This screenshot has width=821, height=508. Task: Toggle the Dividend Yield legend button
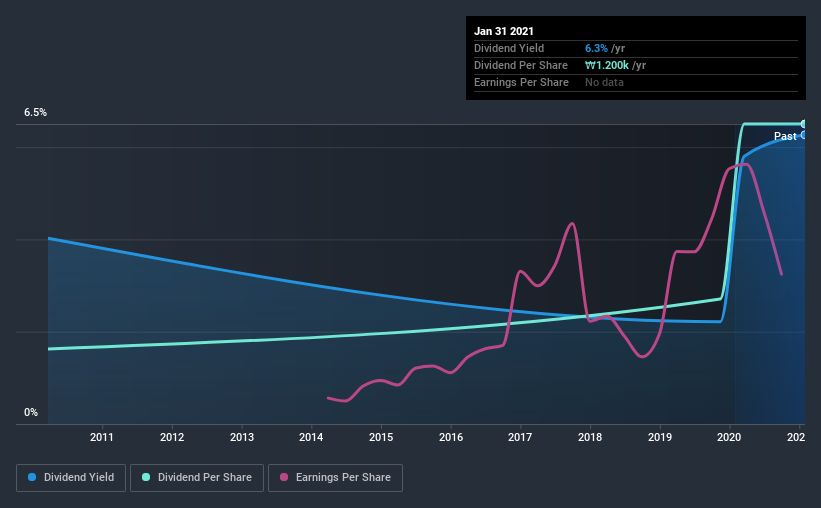click(x=71, y=478)
